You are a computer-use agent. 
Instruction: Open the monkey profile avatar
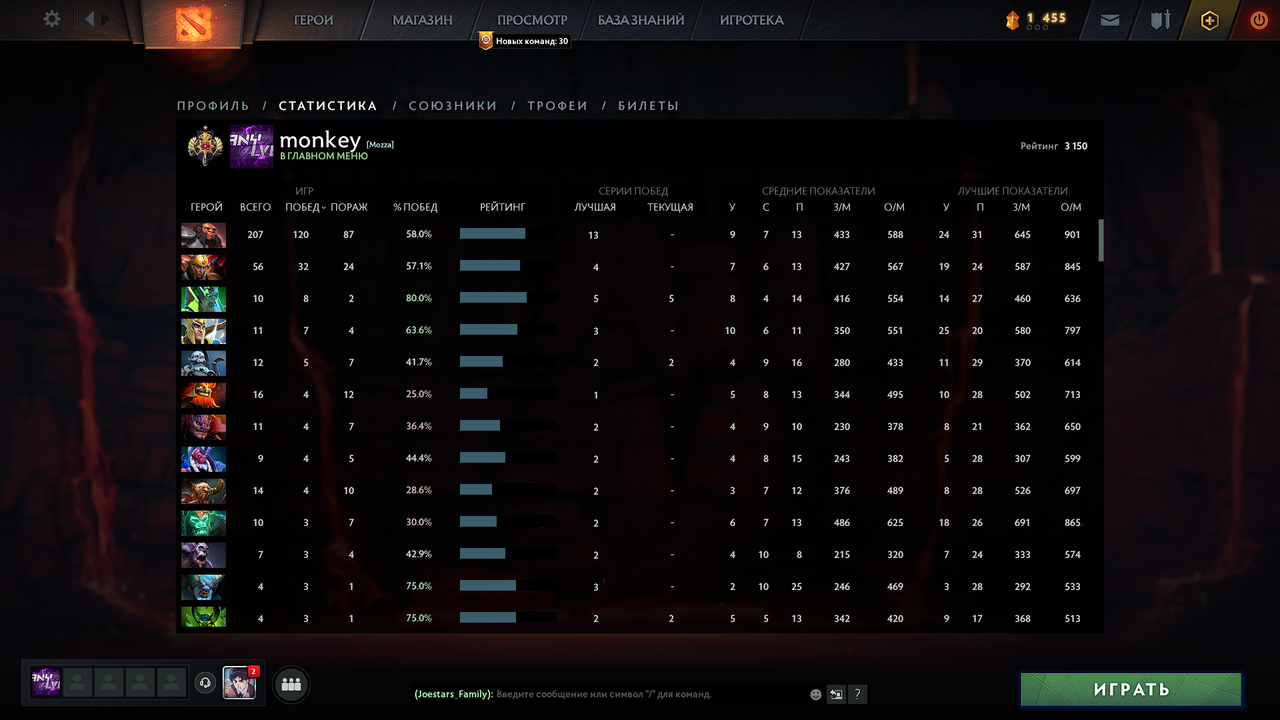pyautogui.click(x=251, y=146)
